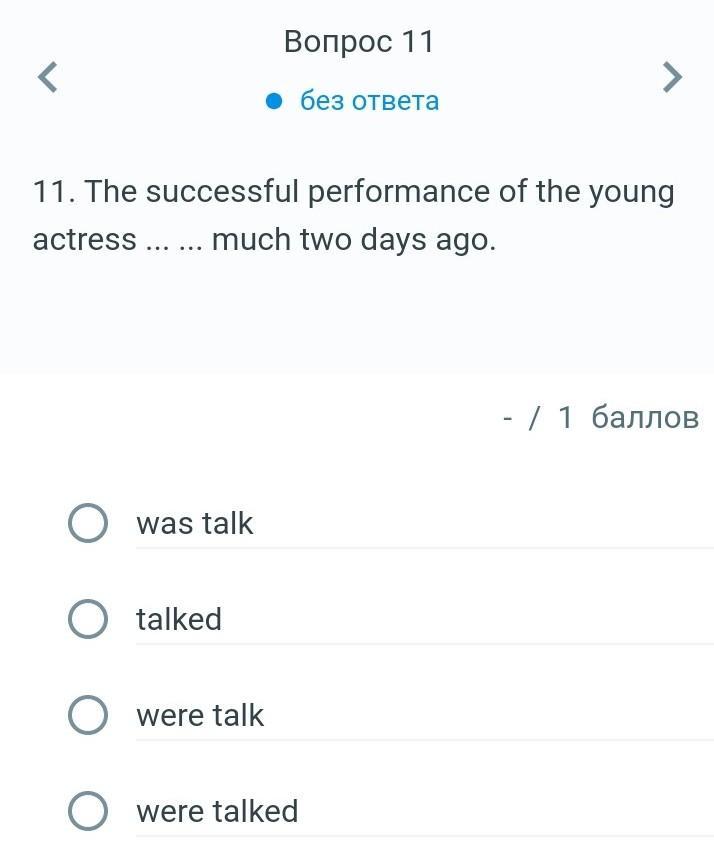The height and width of the screenshot is (847, 714).
Task: Pick the "were talked" radio button
Action: 88,811
